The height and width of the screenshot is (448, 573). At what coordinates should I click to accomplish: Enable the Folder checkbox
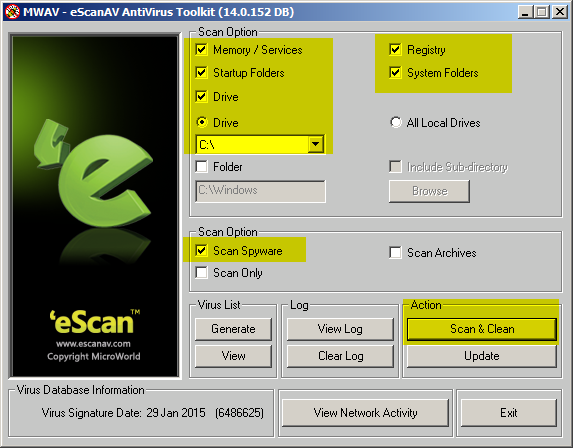(202, 167)
